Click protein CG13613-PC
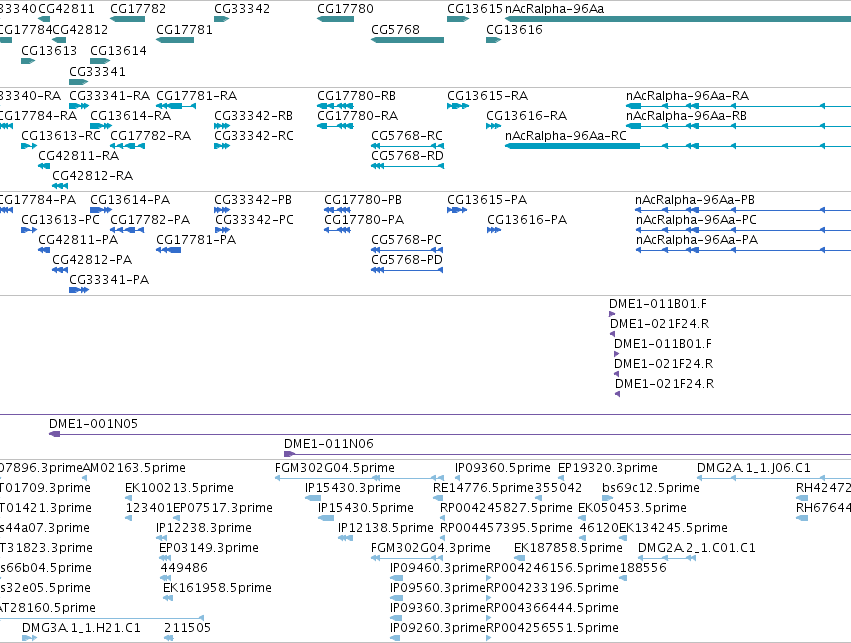 [60, 220]
